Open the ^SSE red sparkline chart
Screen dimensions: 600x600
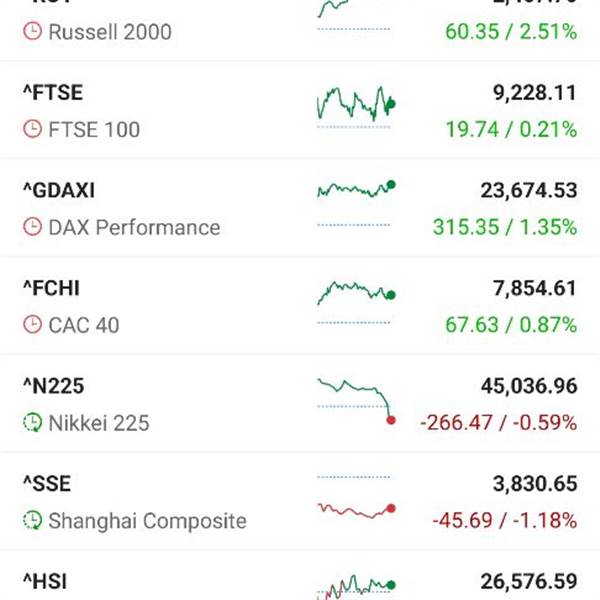click(x=356, y=497)
